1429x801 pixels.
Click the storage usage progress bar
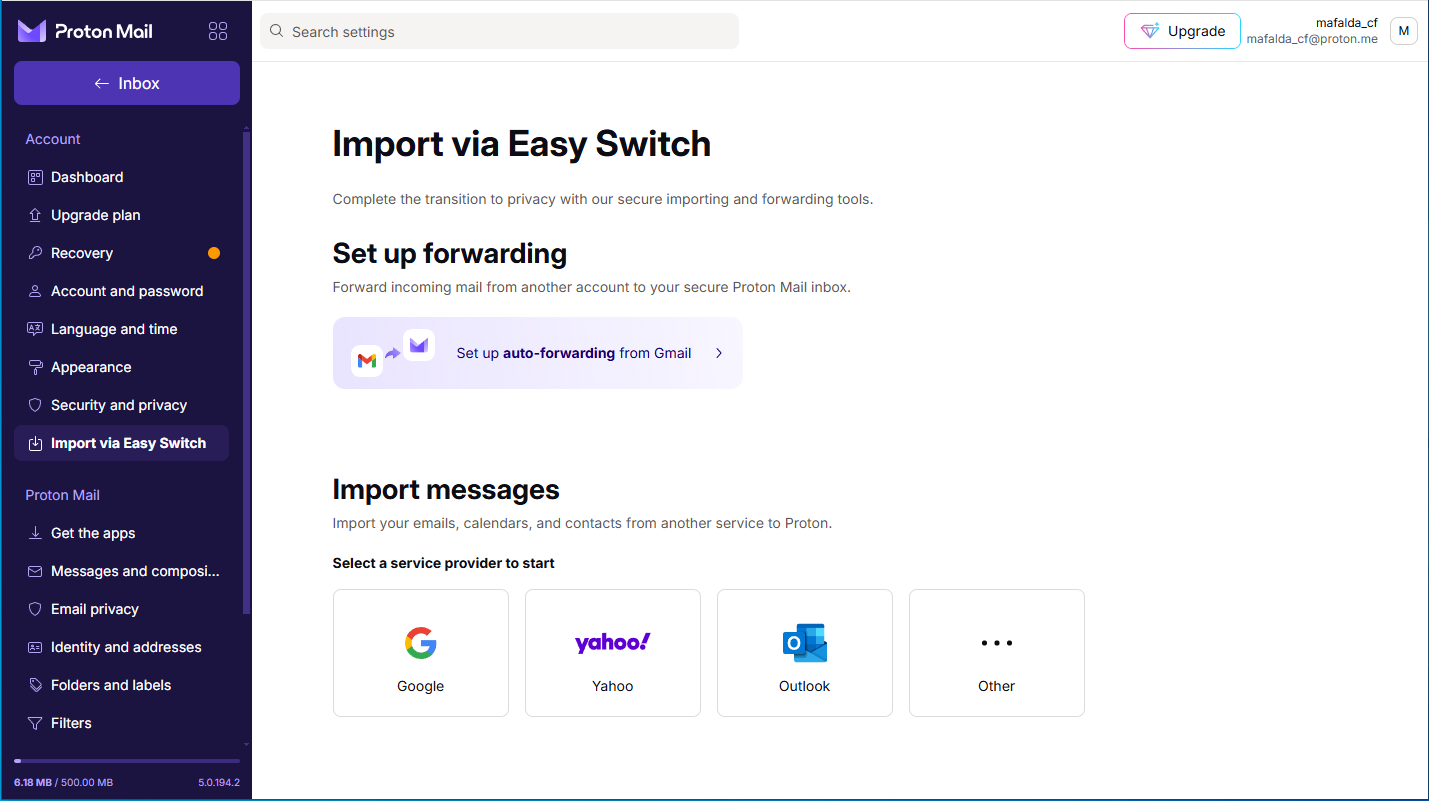127,761
